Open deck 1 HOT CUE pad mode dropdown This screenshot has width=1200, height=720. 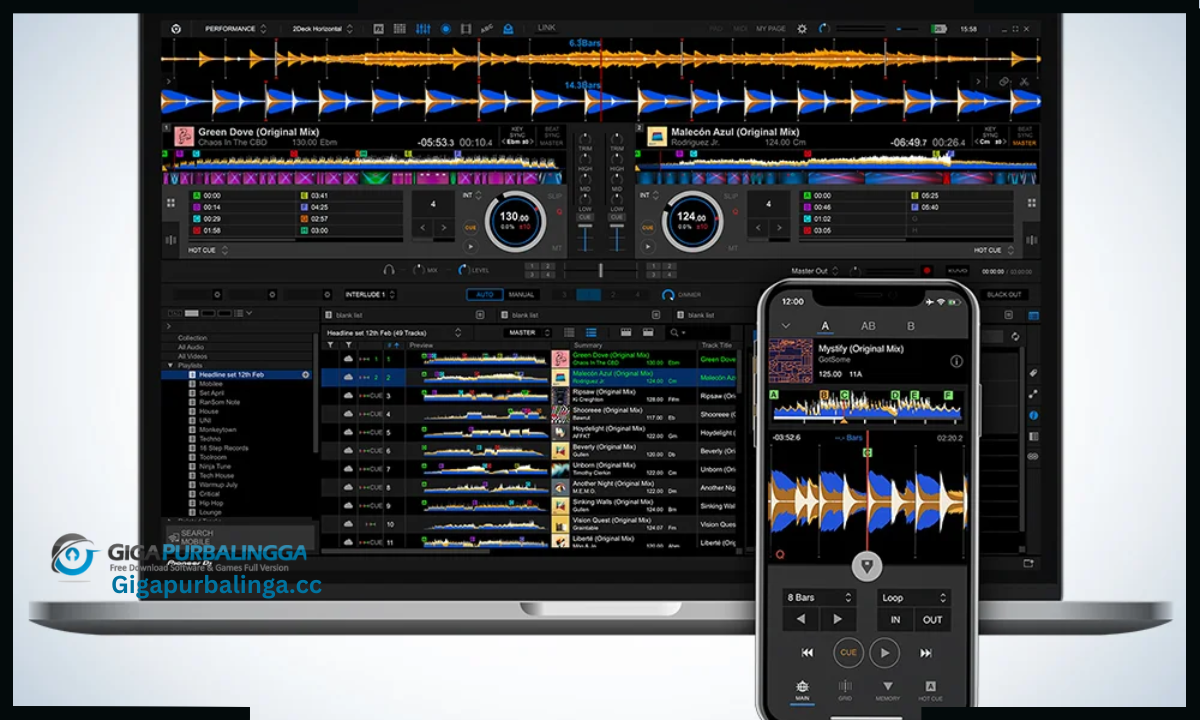208,250
